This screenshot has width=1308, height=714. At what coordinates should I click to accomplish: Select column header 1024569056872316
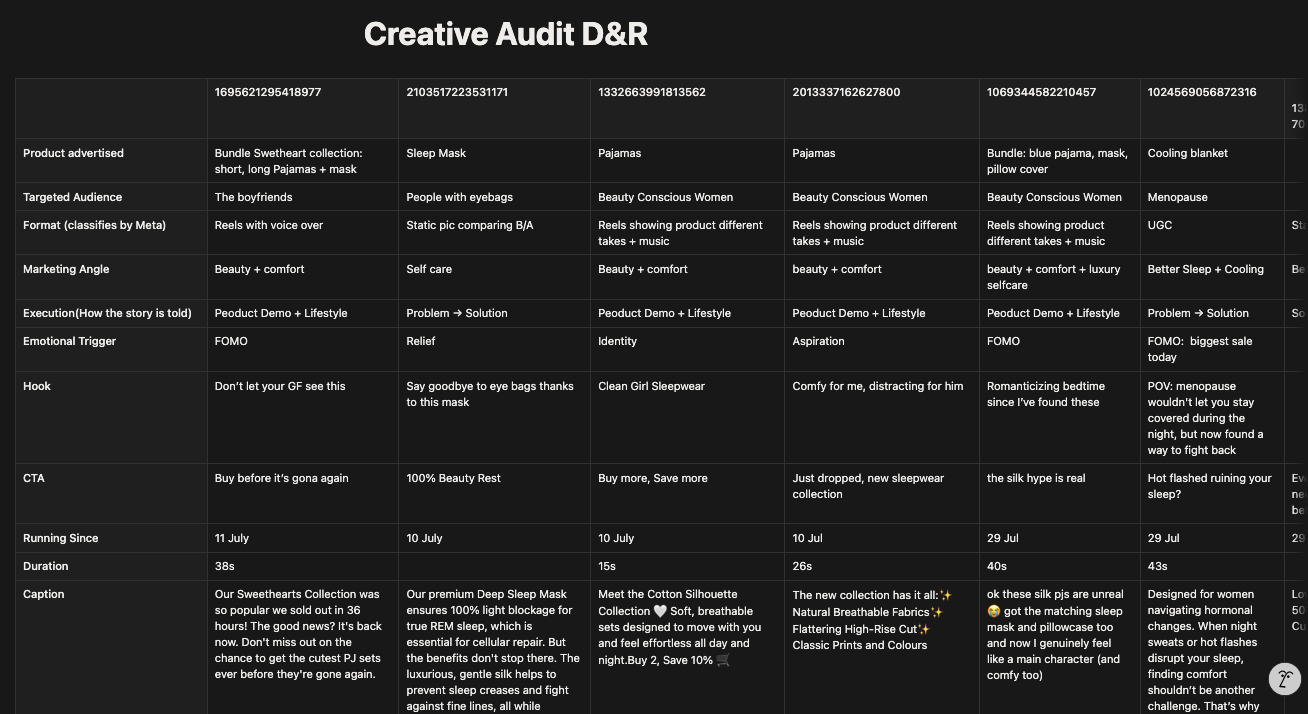click(x=1202, y=92)
